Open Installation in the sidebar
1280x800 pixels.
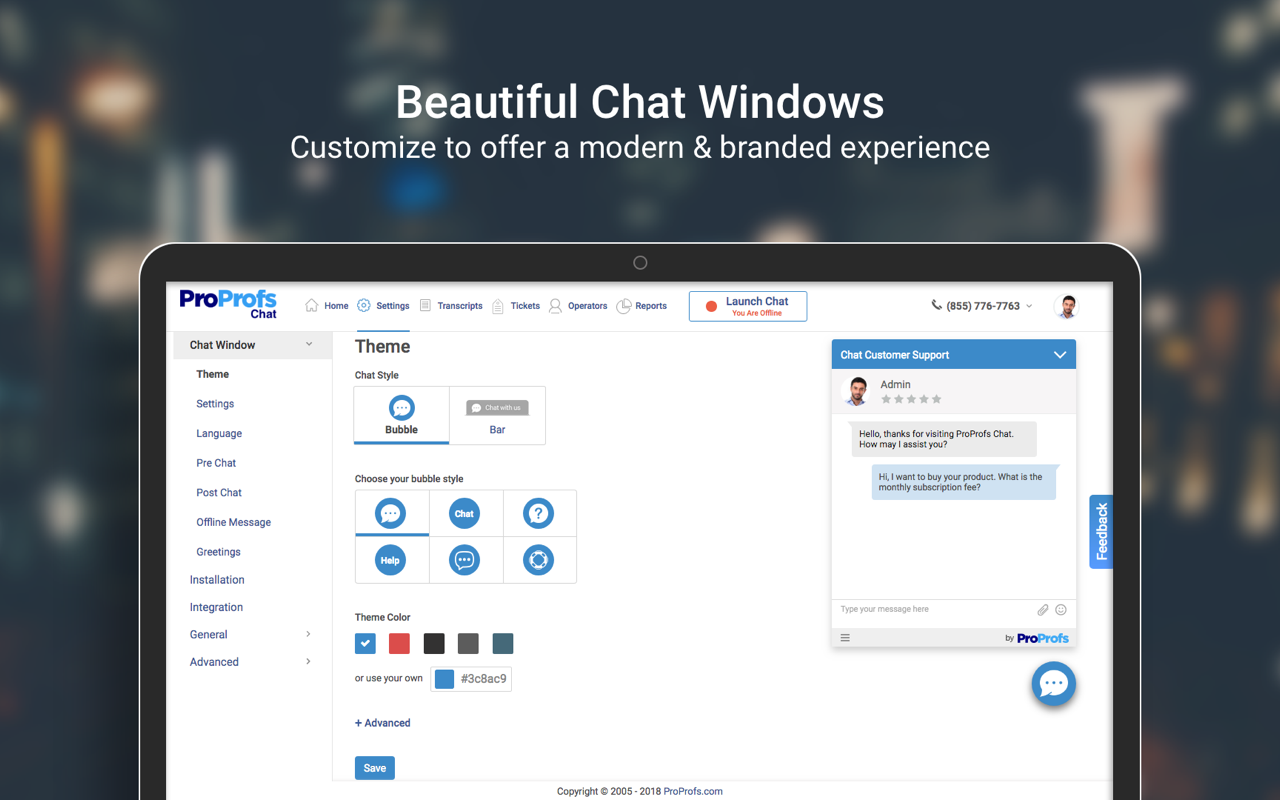217,580
